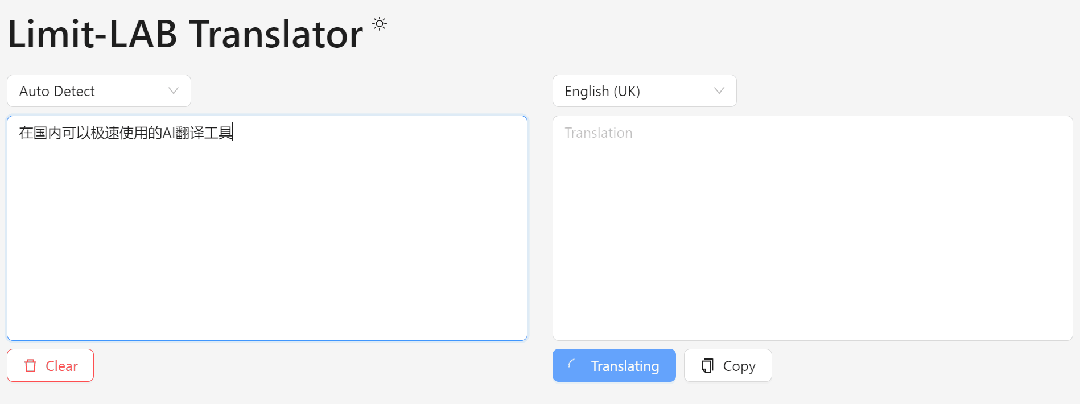
Task: Select the Auto Detect label text
Action: pyautogui.click(x=57, y=91)
